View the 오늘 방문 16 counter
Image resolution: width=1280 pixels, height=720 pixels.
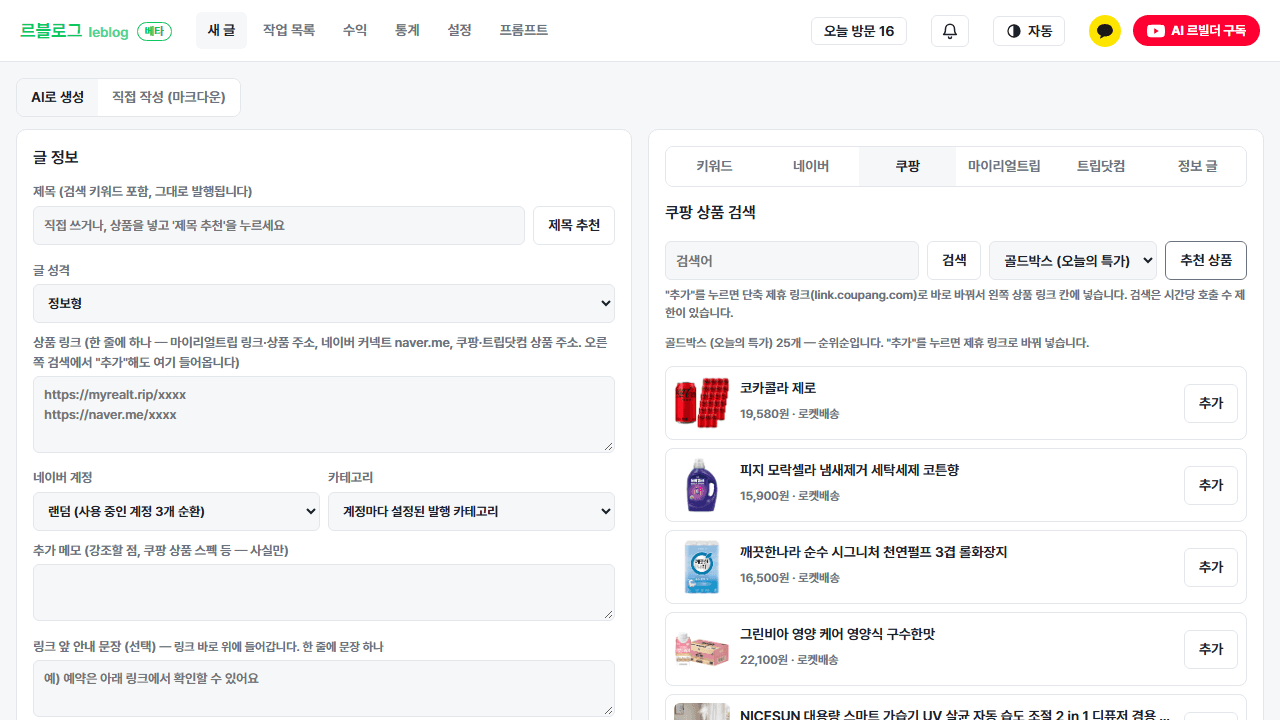point(859,31)
